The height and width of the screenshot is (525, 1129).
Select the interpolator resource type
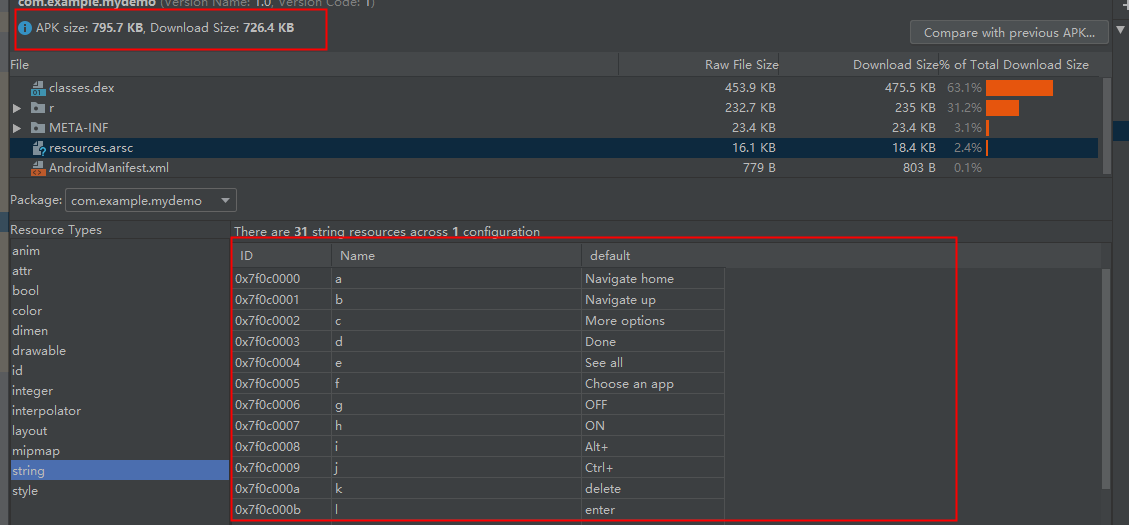pos(46,411)
